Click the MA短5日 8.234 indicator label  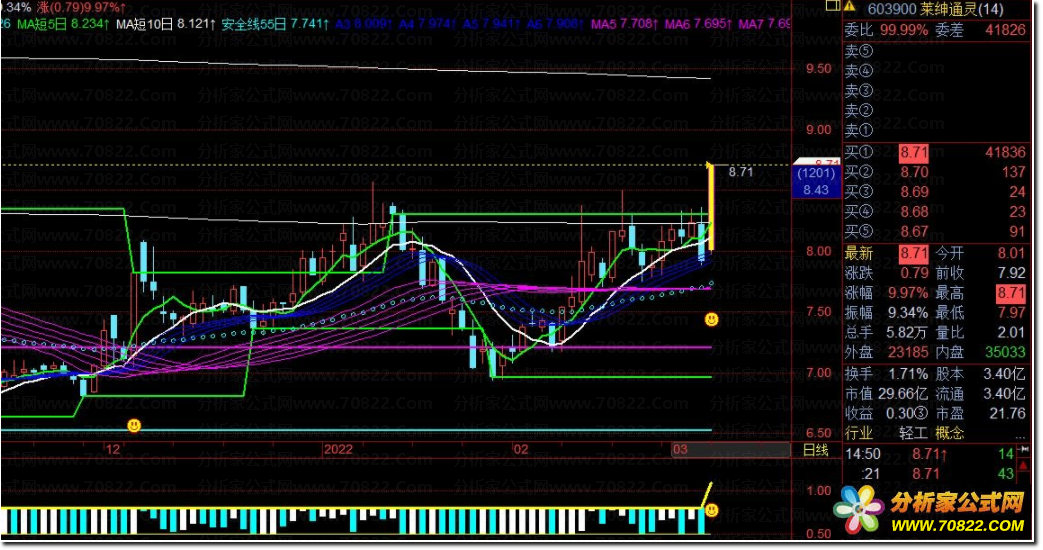click(63, 24)
